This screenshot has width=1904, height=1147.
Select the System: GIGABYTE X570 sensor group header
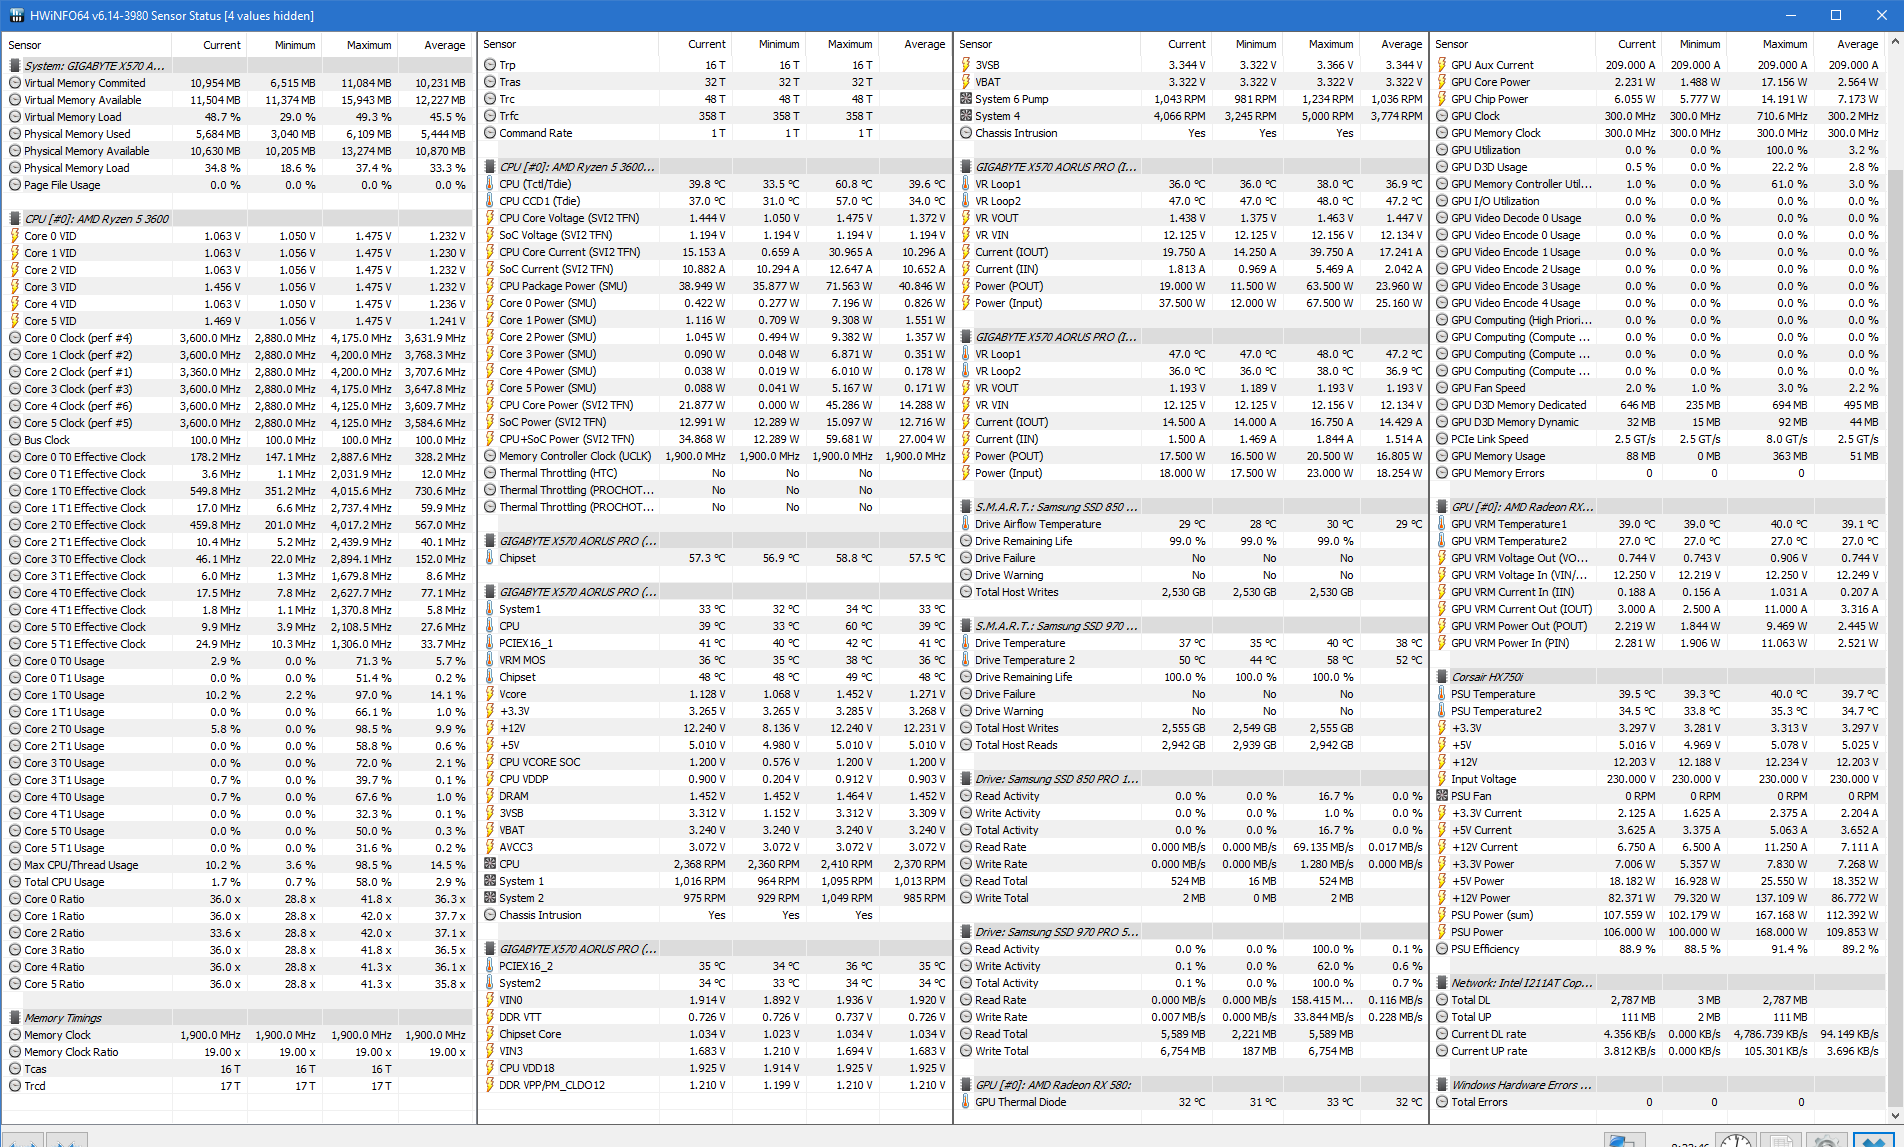(x=238, y=66)
